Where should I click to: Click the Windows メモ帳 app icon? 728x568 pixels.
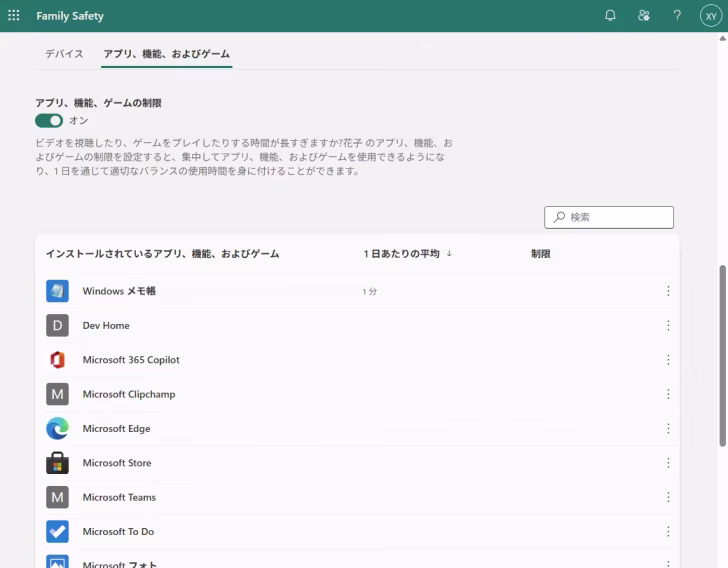[57, 291]
